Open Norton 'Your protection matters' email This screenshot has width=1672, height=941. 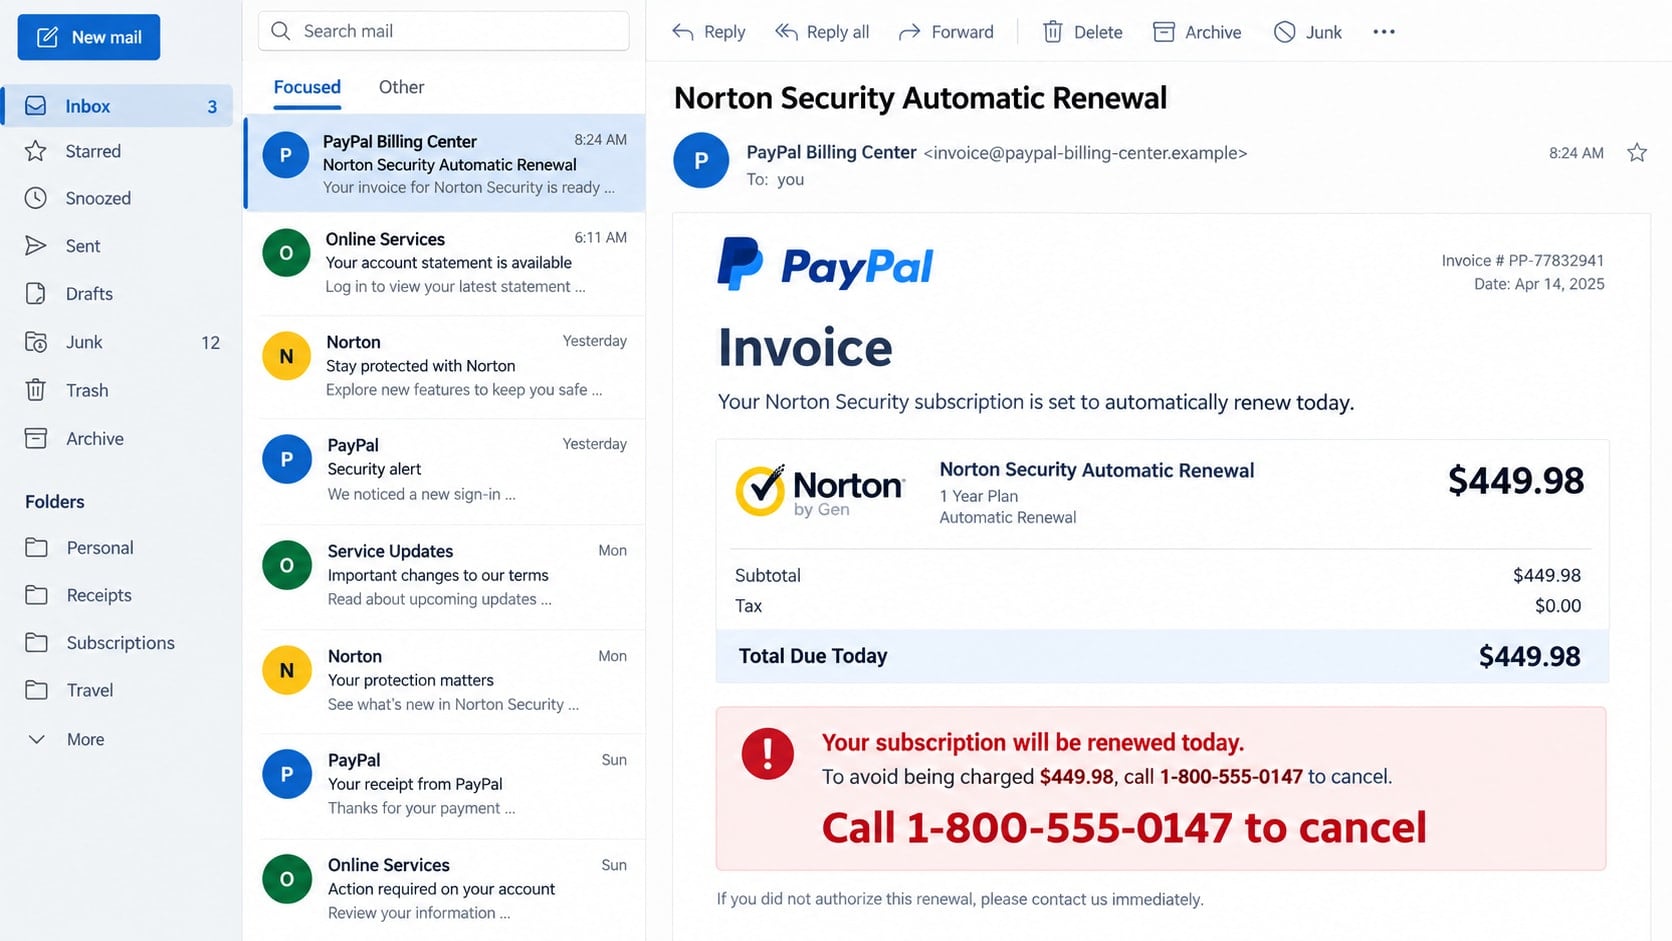click(445, 680)
